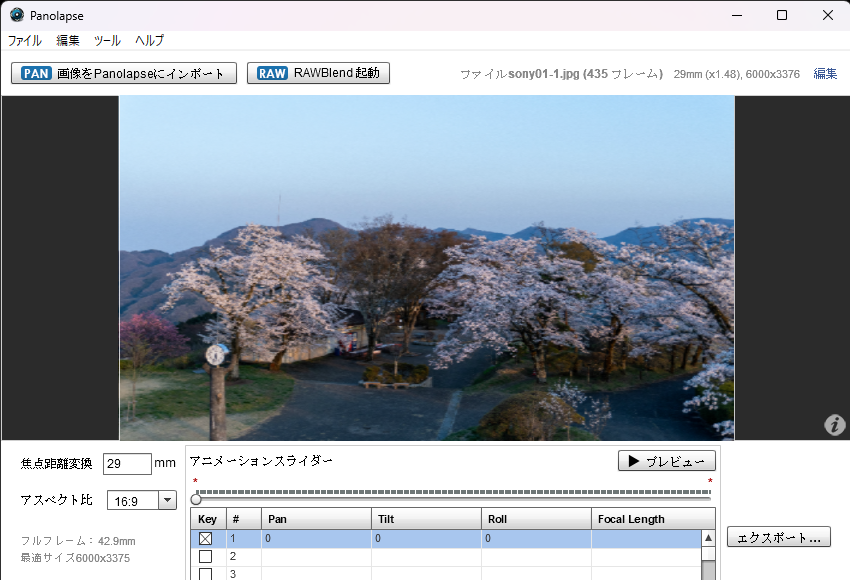The width and height of the screenshot is (850, 580).
Task: Play the animation with プレビュー button
Action: (666, 461)
